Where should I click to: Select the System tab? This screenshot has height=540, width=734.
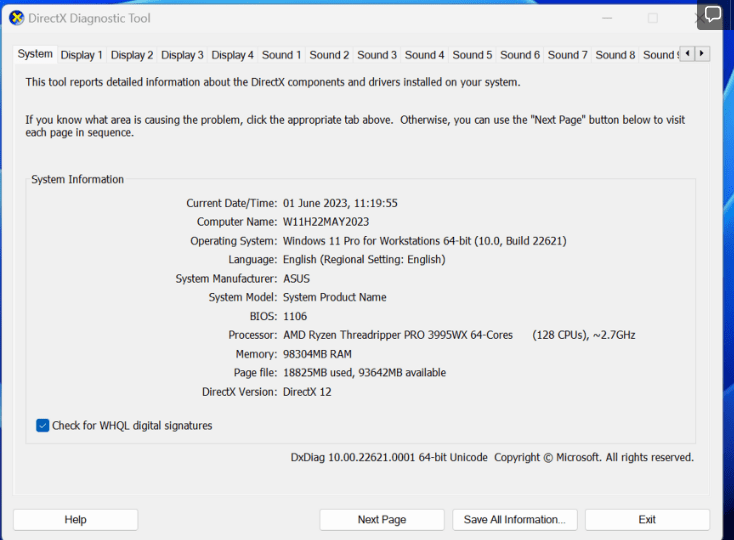35,54
